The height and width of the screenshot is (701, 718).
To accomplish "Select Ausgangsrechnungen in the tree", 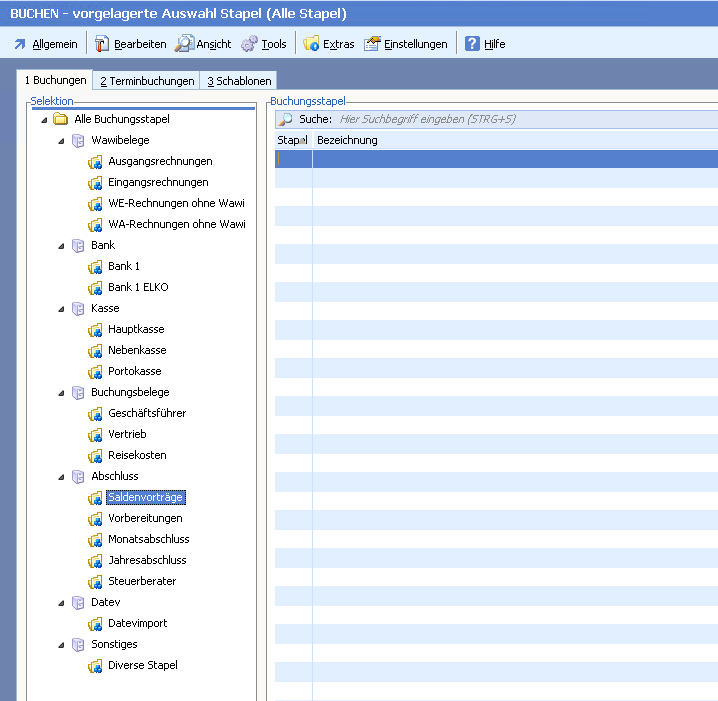I will [x=160, y=161].
